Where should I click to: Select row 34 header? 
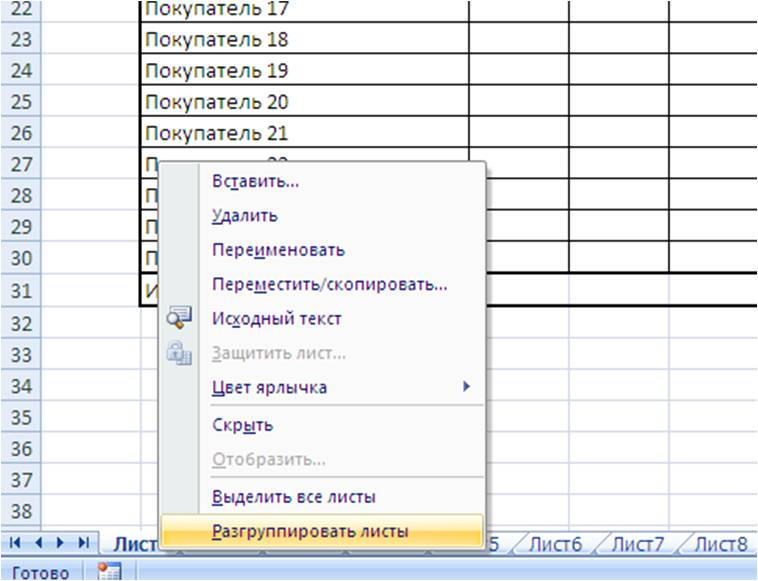[20, 387]
